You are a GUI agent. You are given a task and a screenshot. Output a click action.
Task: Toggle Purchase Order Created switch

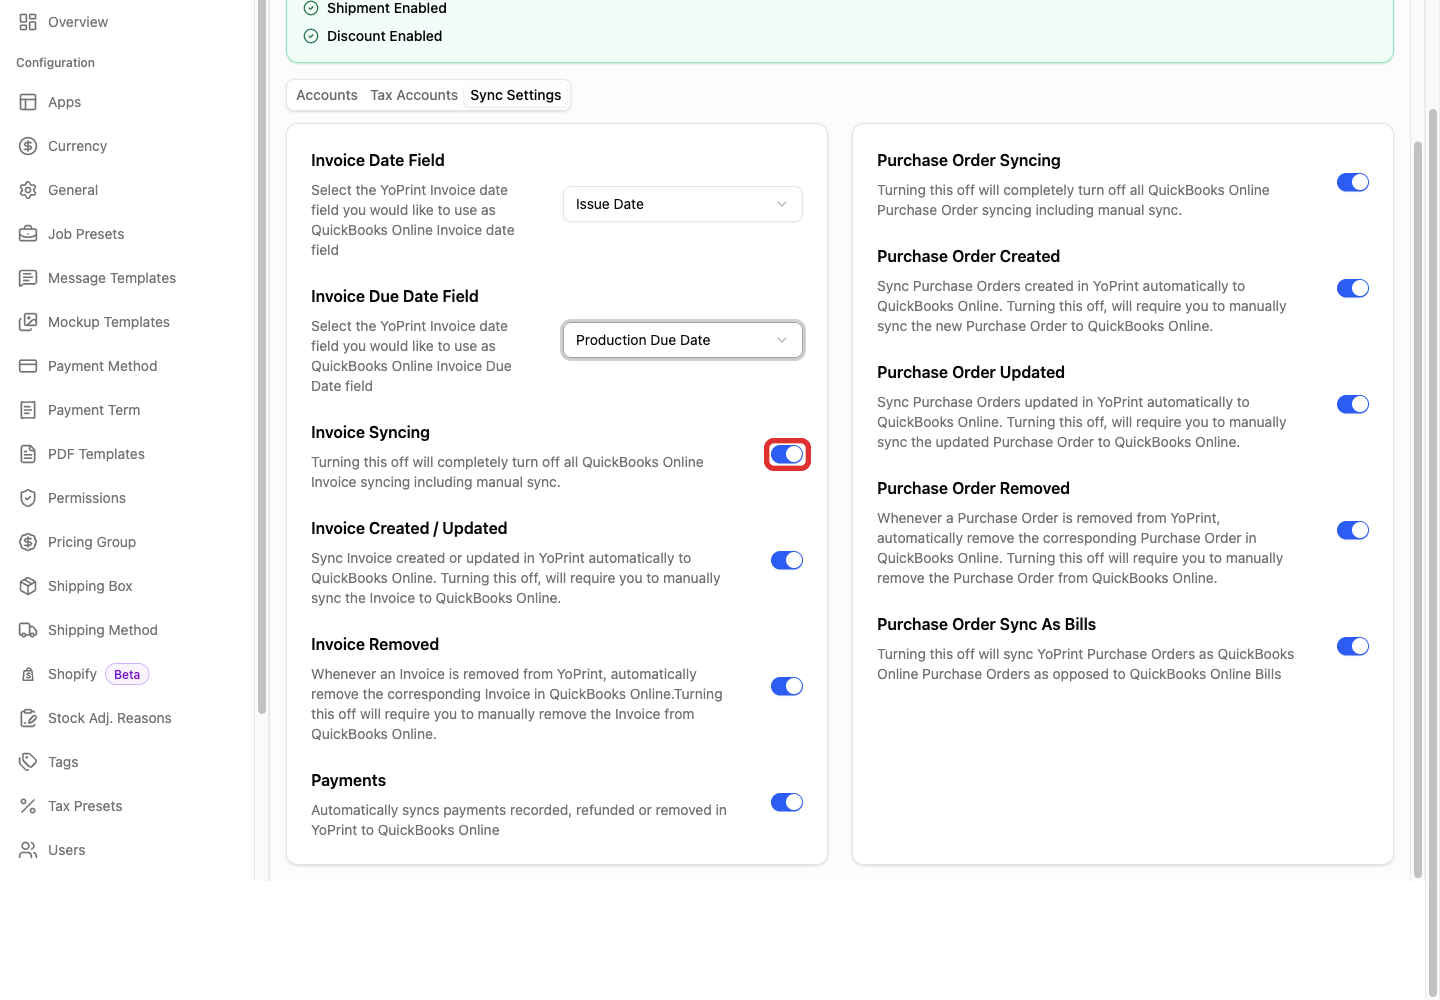pyautogui.click(x=1353, y=288)
